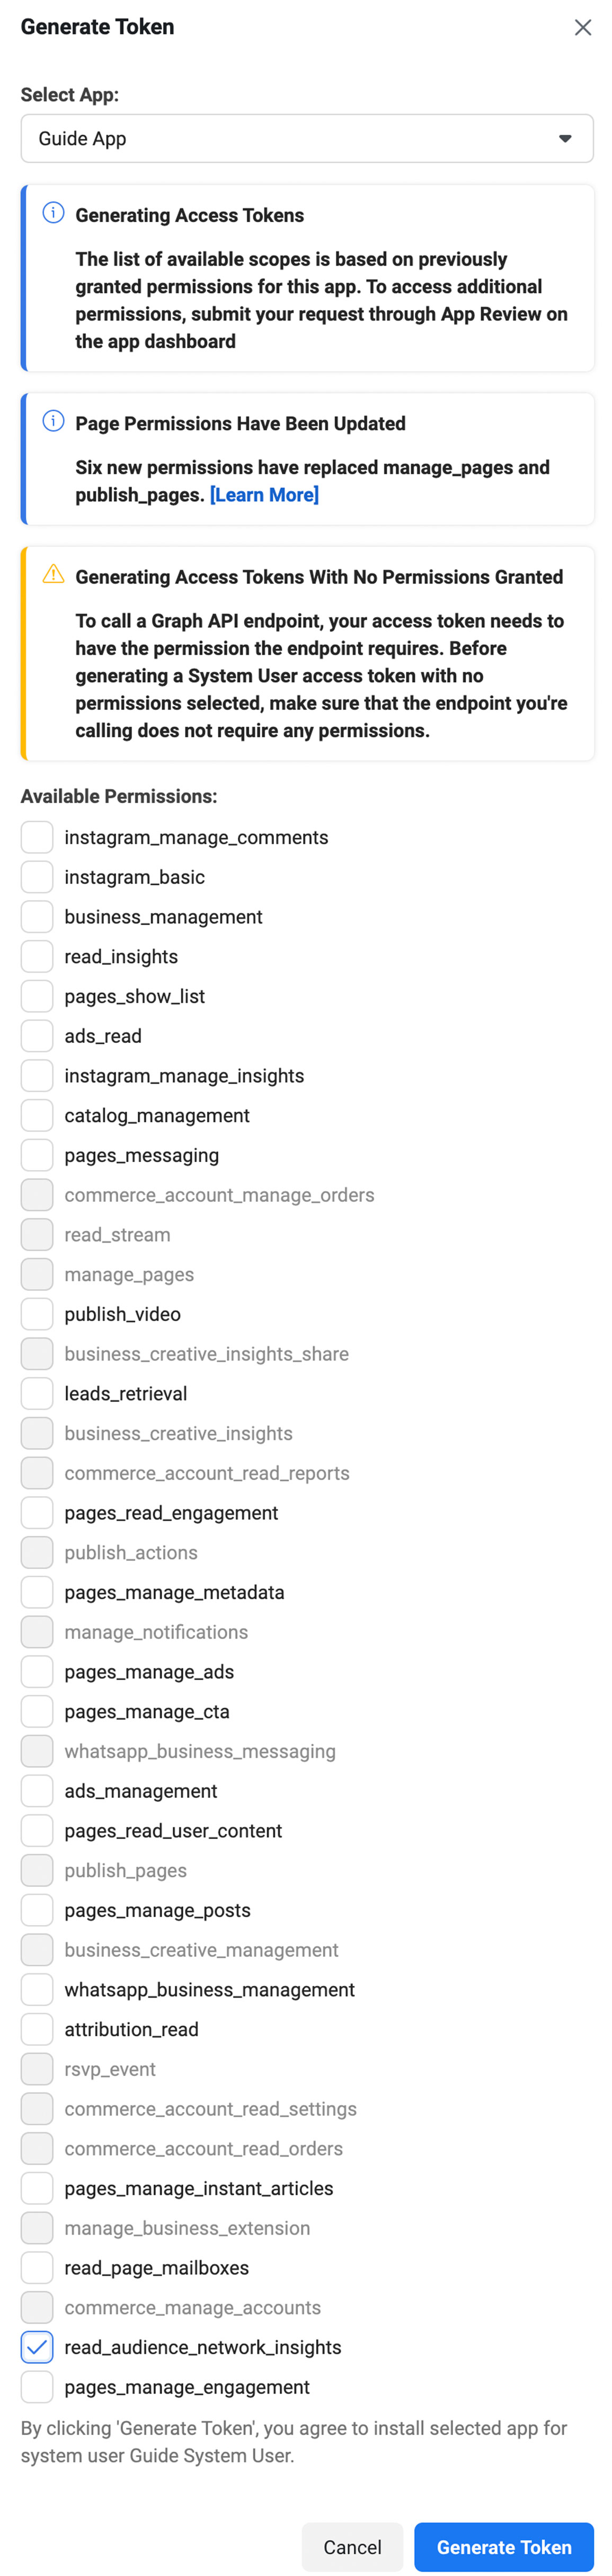Screen dimensions: 612x2576
Task: Enable the ads_read permission
Action: [37, 1036]
